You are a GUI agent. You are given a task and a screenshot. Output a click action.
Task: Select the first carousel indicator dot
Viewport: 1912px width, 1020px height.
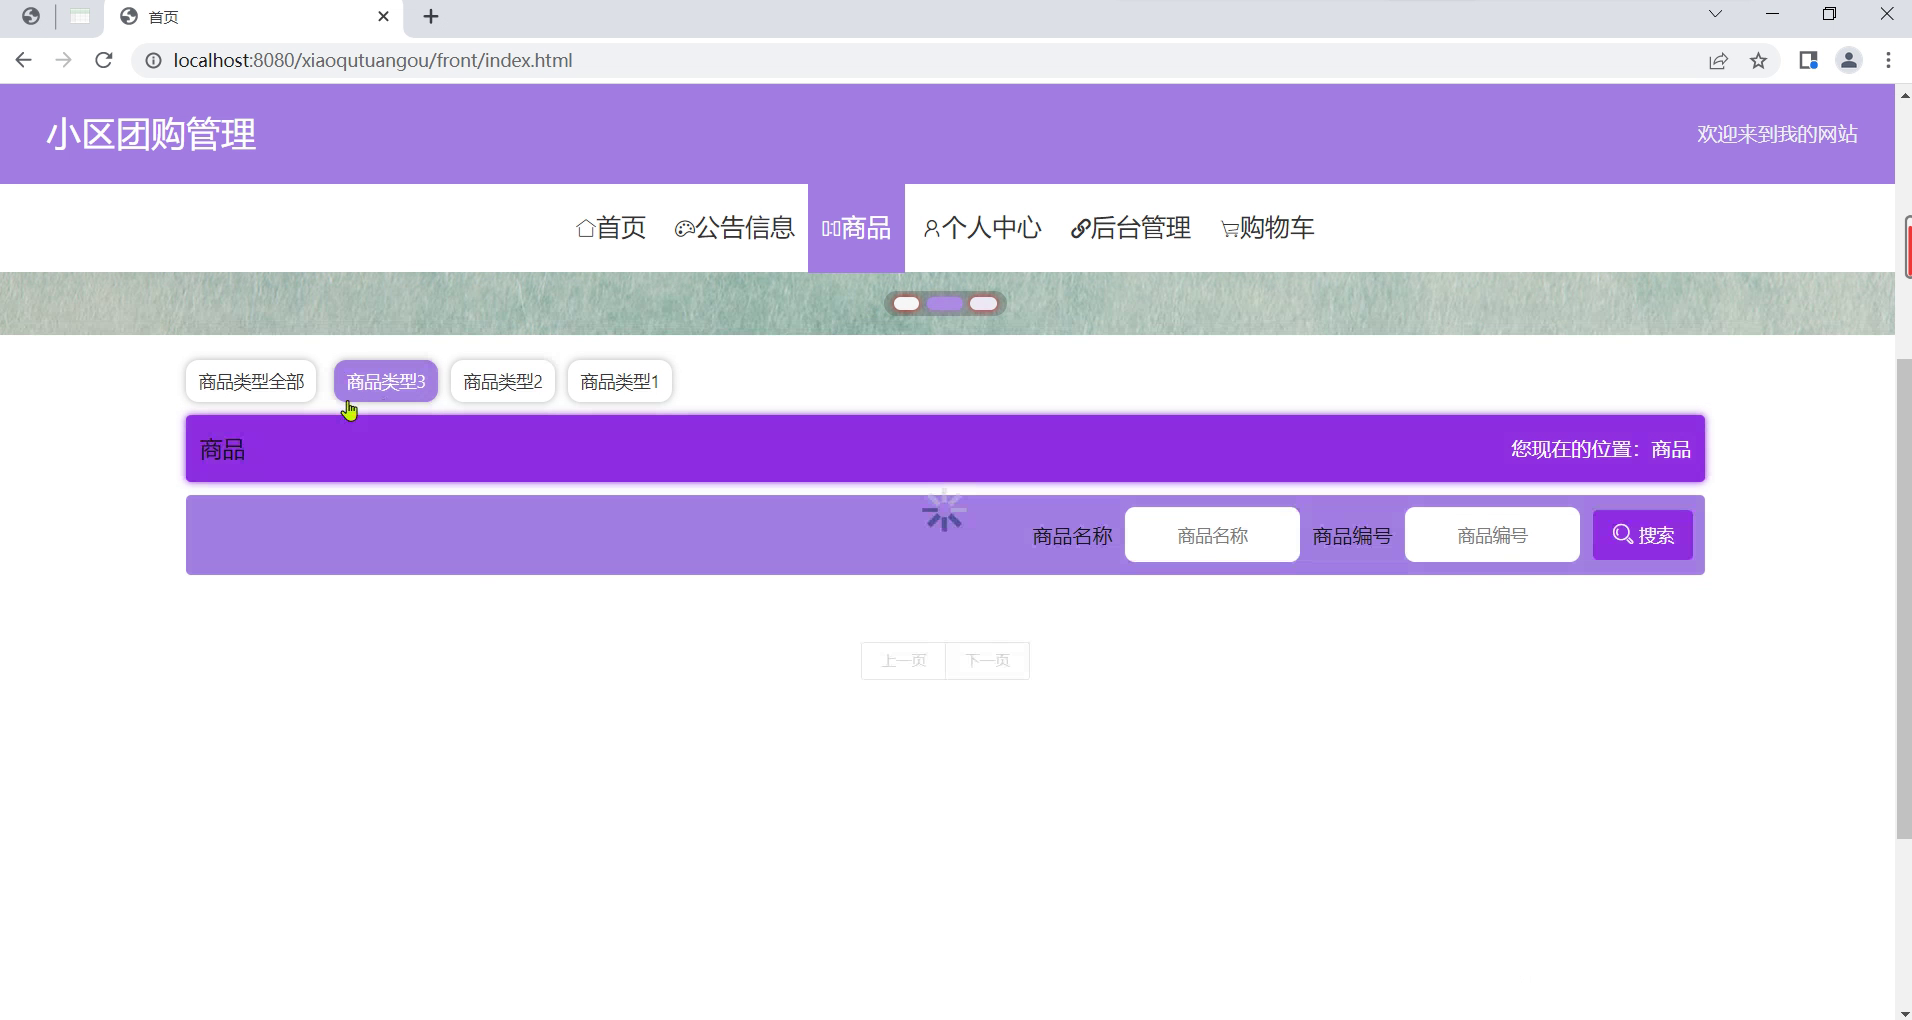pos(906,304)
